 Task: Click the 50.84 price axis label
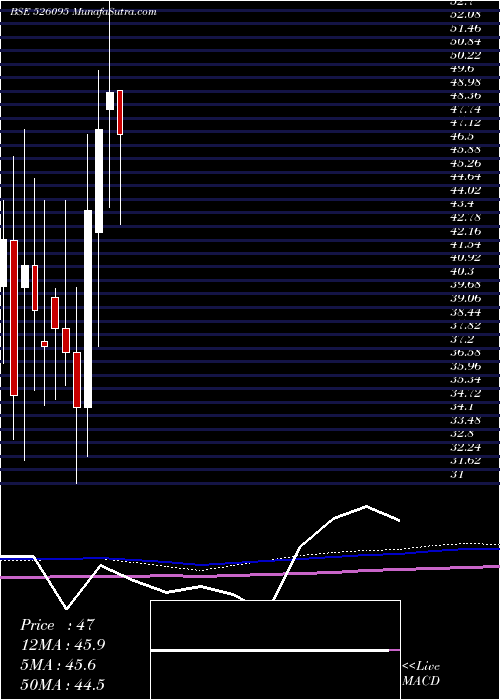pos(465,41)
